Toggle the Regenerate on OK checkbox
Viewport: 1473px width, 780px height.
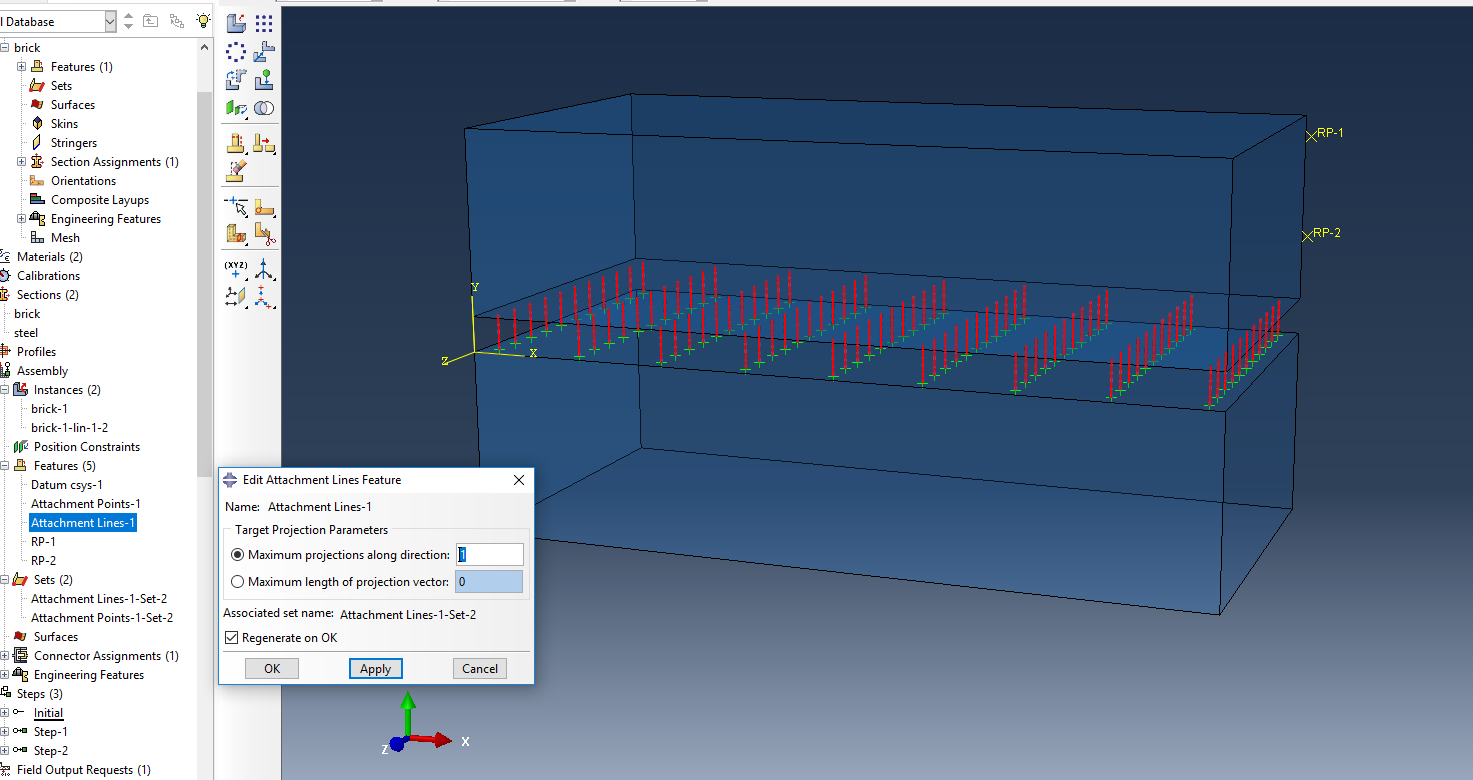(x=232, y=638)
